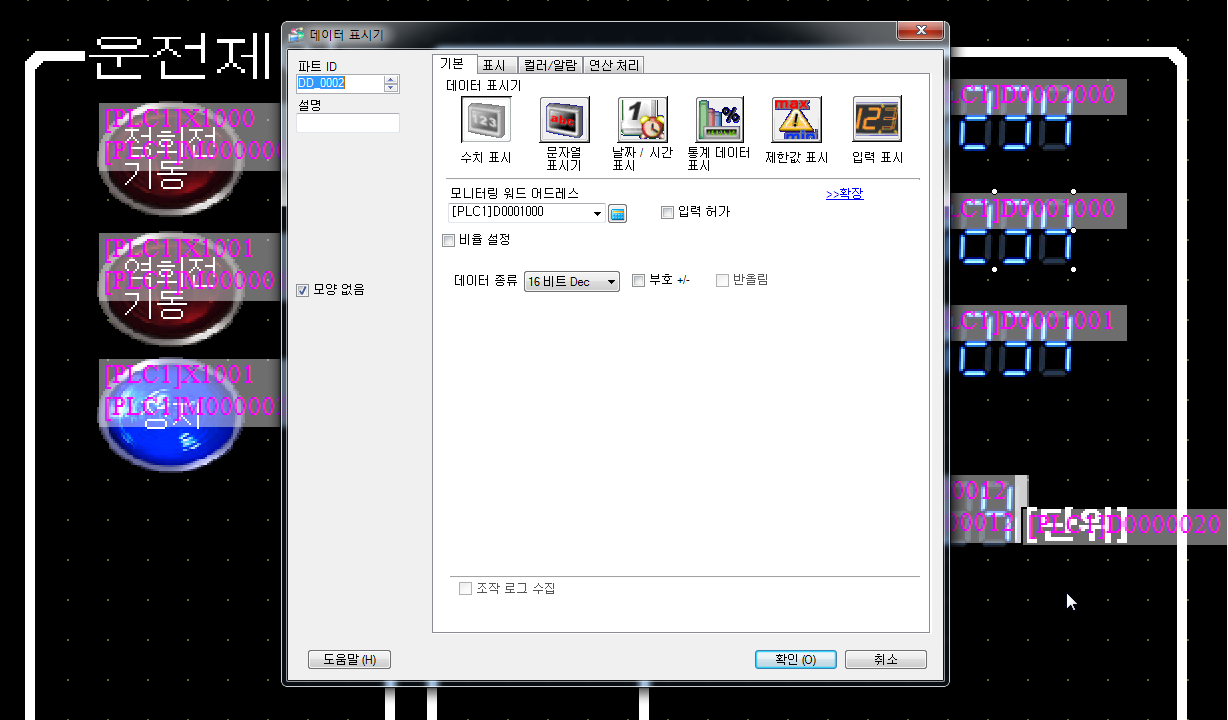Image resolution: width=1228 pixels, height=720 pixels.
Task: Select the 입력 표시 icon
Action: click(x=877, y=120)
